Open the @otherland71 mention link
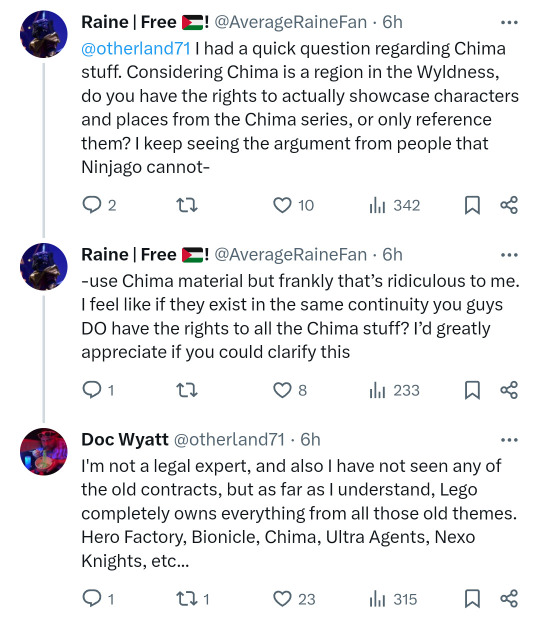This screenshot has width=540, height=621. (136, 49)
